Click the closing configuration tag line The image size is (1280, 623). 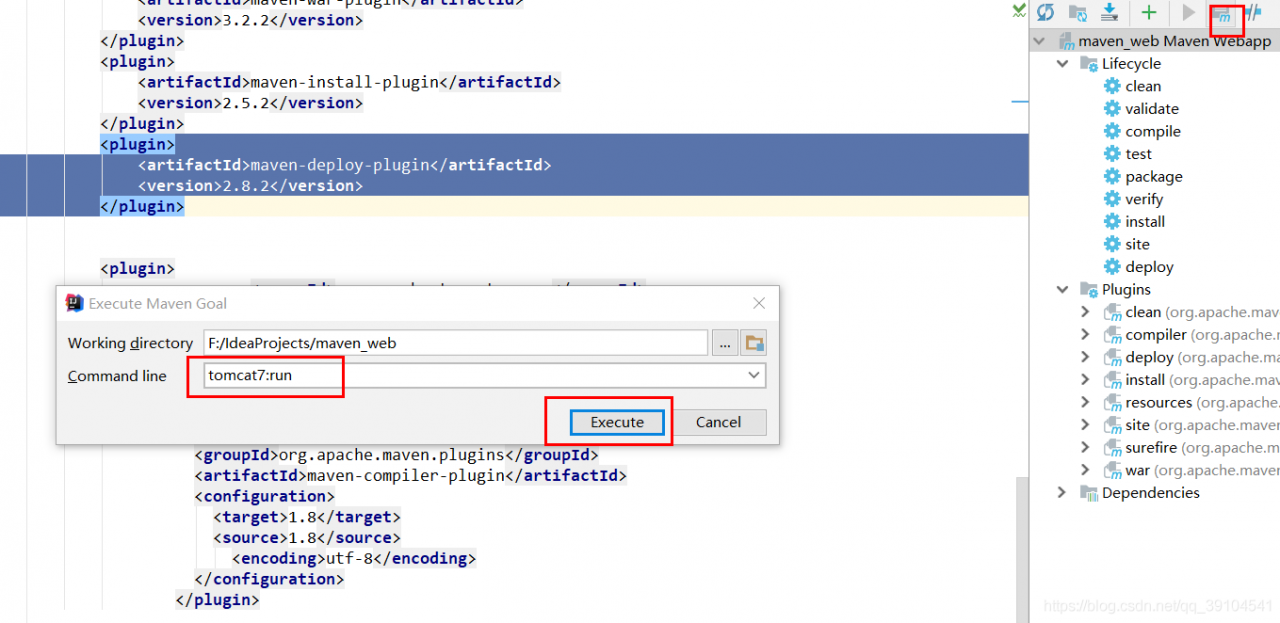(x=269, y=579)
